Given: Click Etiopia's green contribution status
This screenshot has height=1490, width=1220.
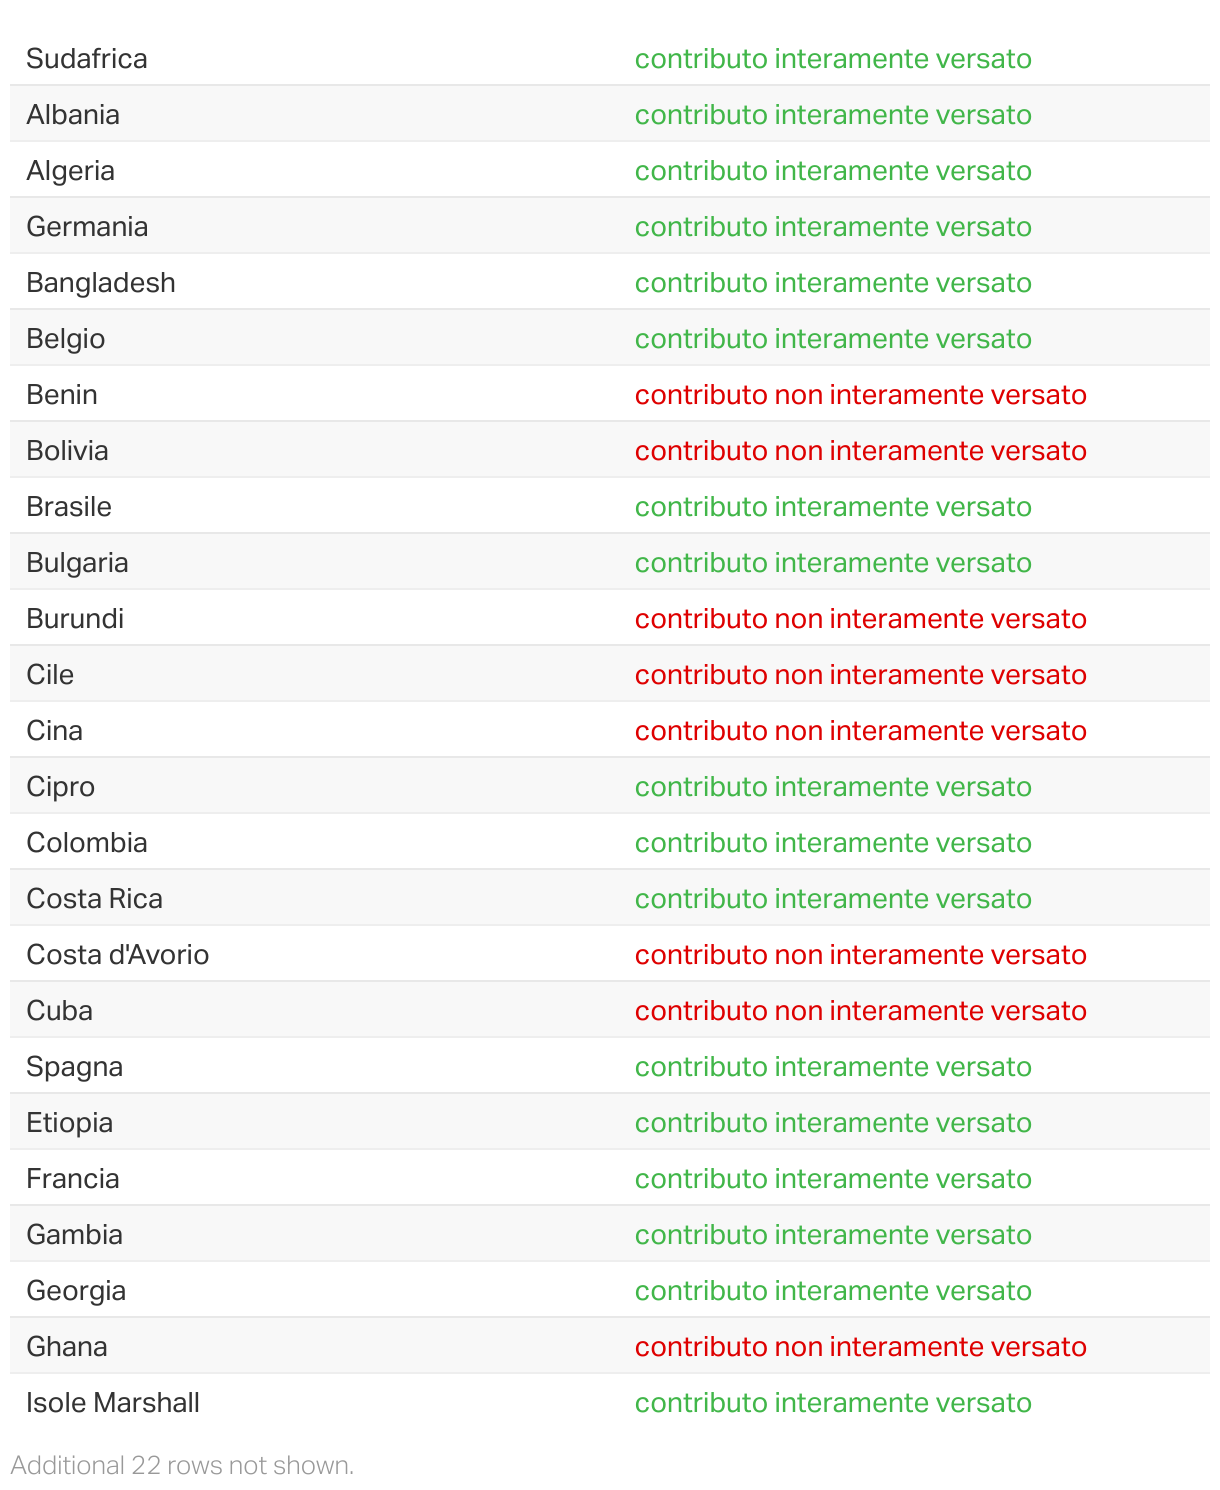Looking at the screenshot, I should coord(832,1123).
